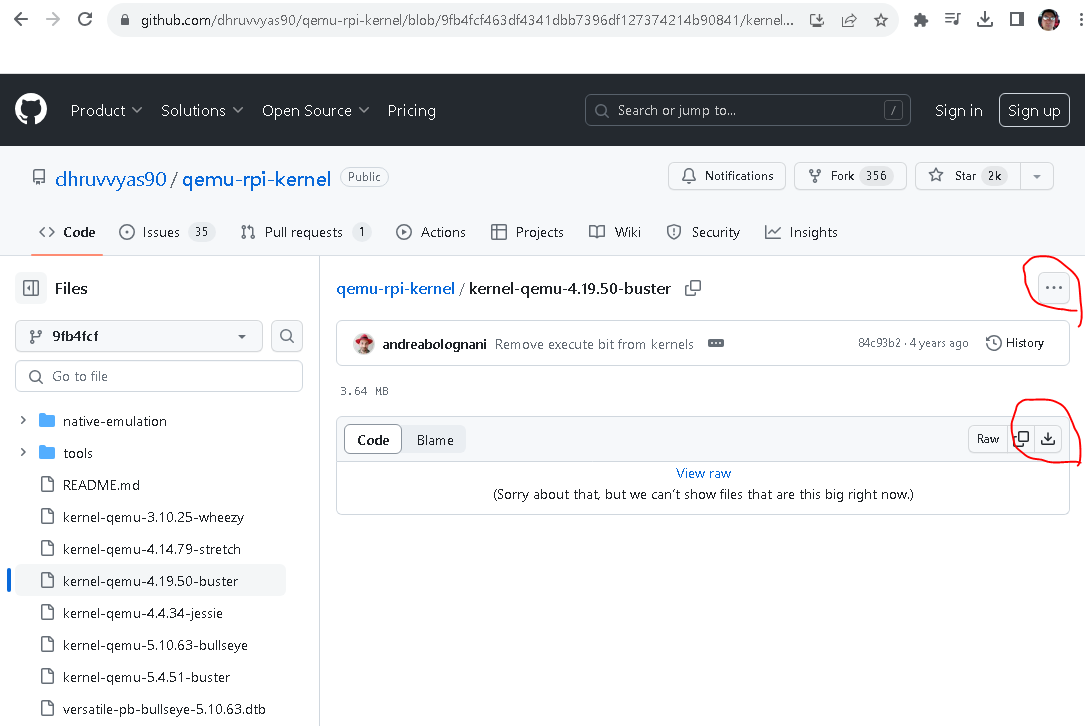Click the View raw link
1085x726 pixels.
pos(703,473)
